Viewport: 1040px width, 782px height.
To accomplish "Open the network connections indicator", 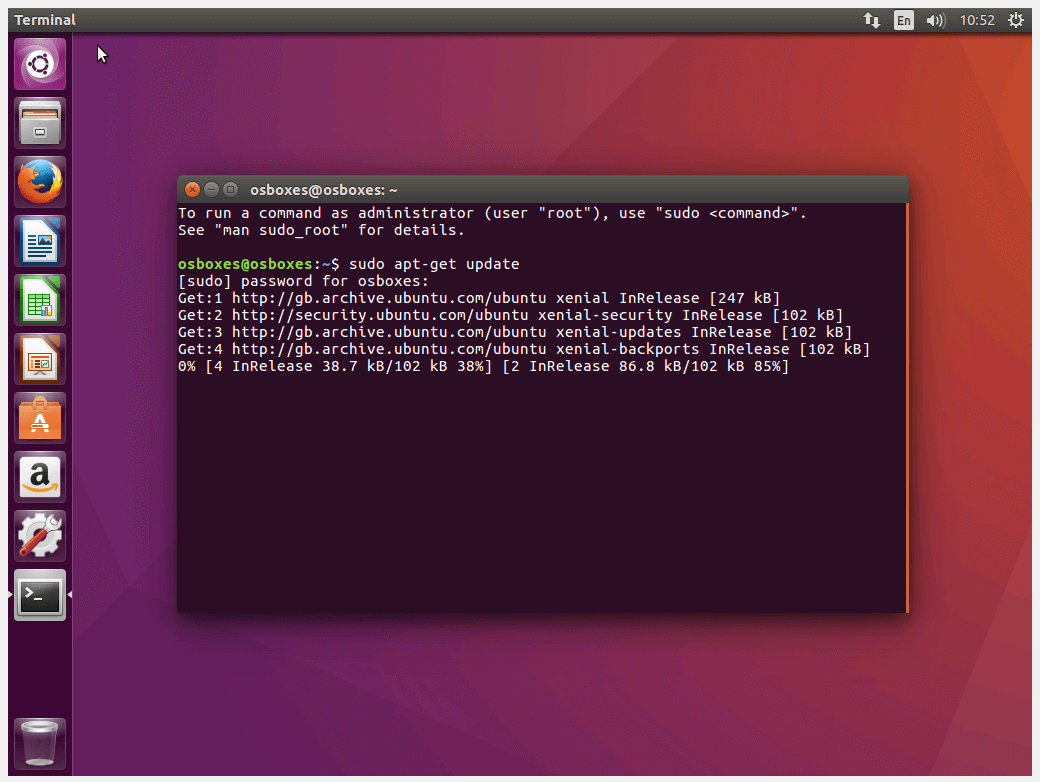I will [872, 20].
